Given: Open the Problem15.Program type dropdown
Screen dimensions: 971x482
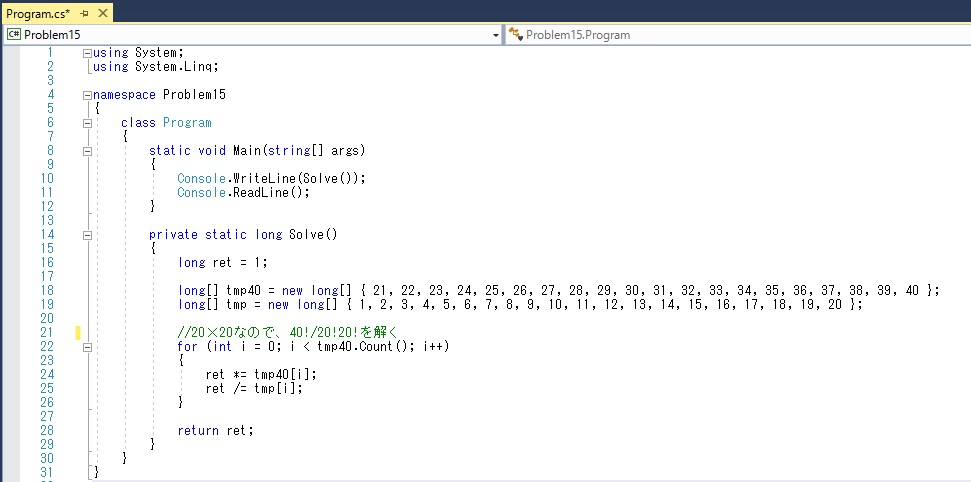Looking at the screenshot, I should pyautogui.click(x=738, y=35).
